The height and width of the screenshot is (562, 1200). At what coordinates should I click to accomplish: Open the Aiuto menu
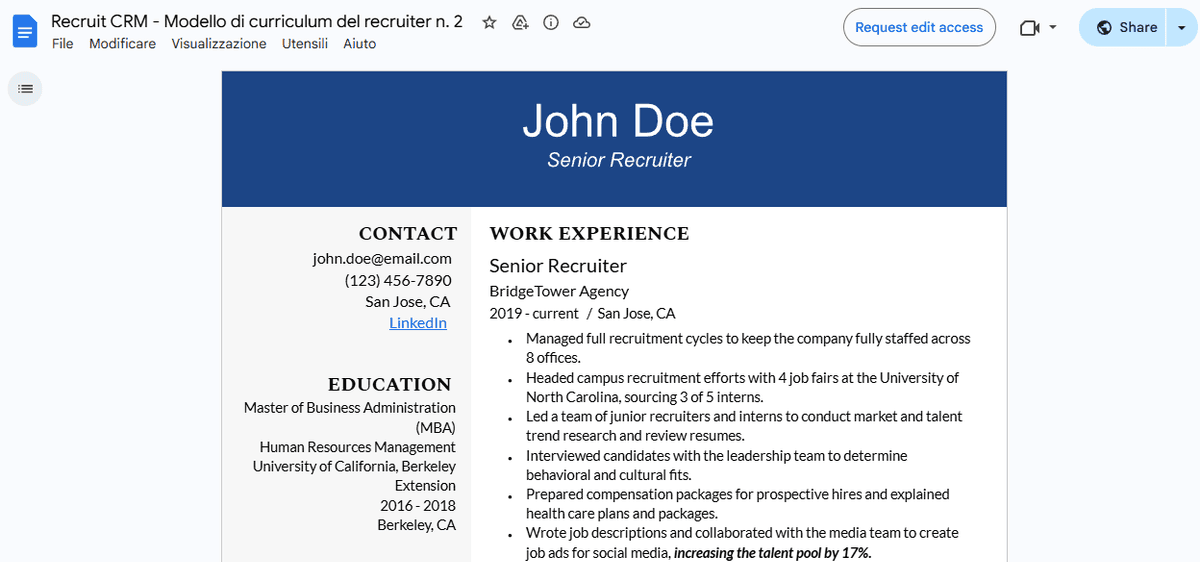click(x=359, y=44)
